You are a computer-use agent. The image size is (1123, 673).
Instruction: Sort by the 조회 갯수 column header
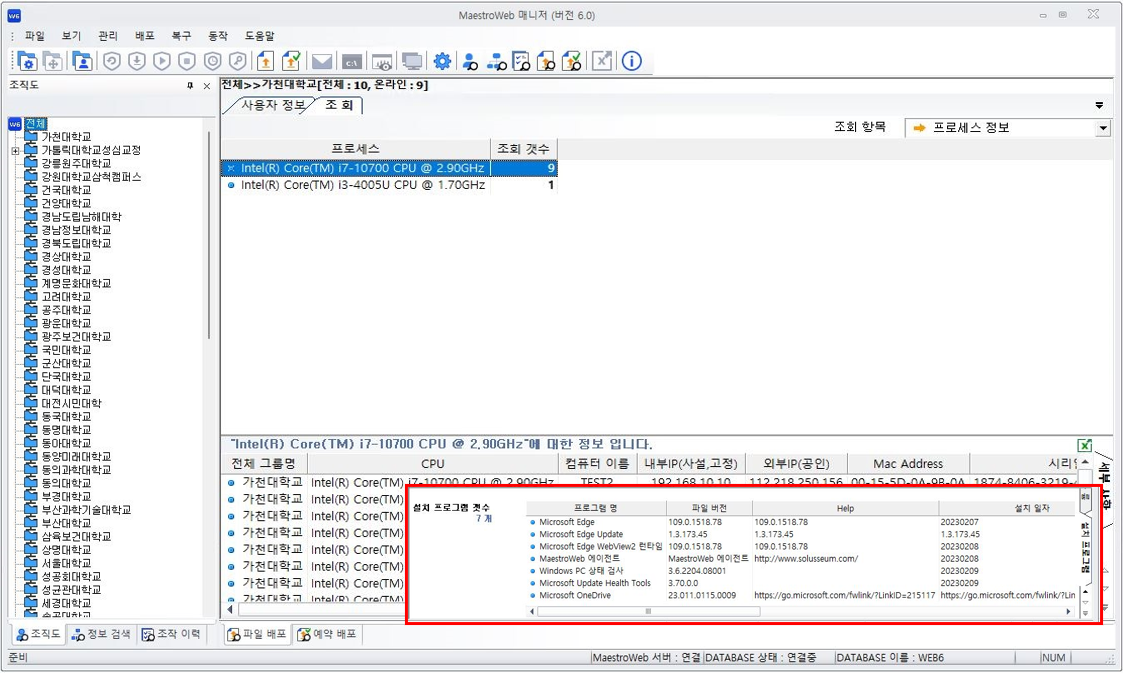[x=523, y=149]
